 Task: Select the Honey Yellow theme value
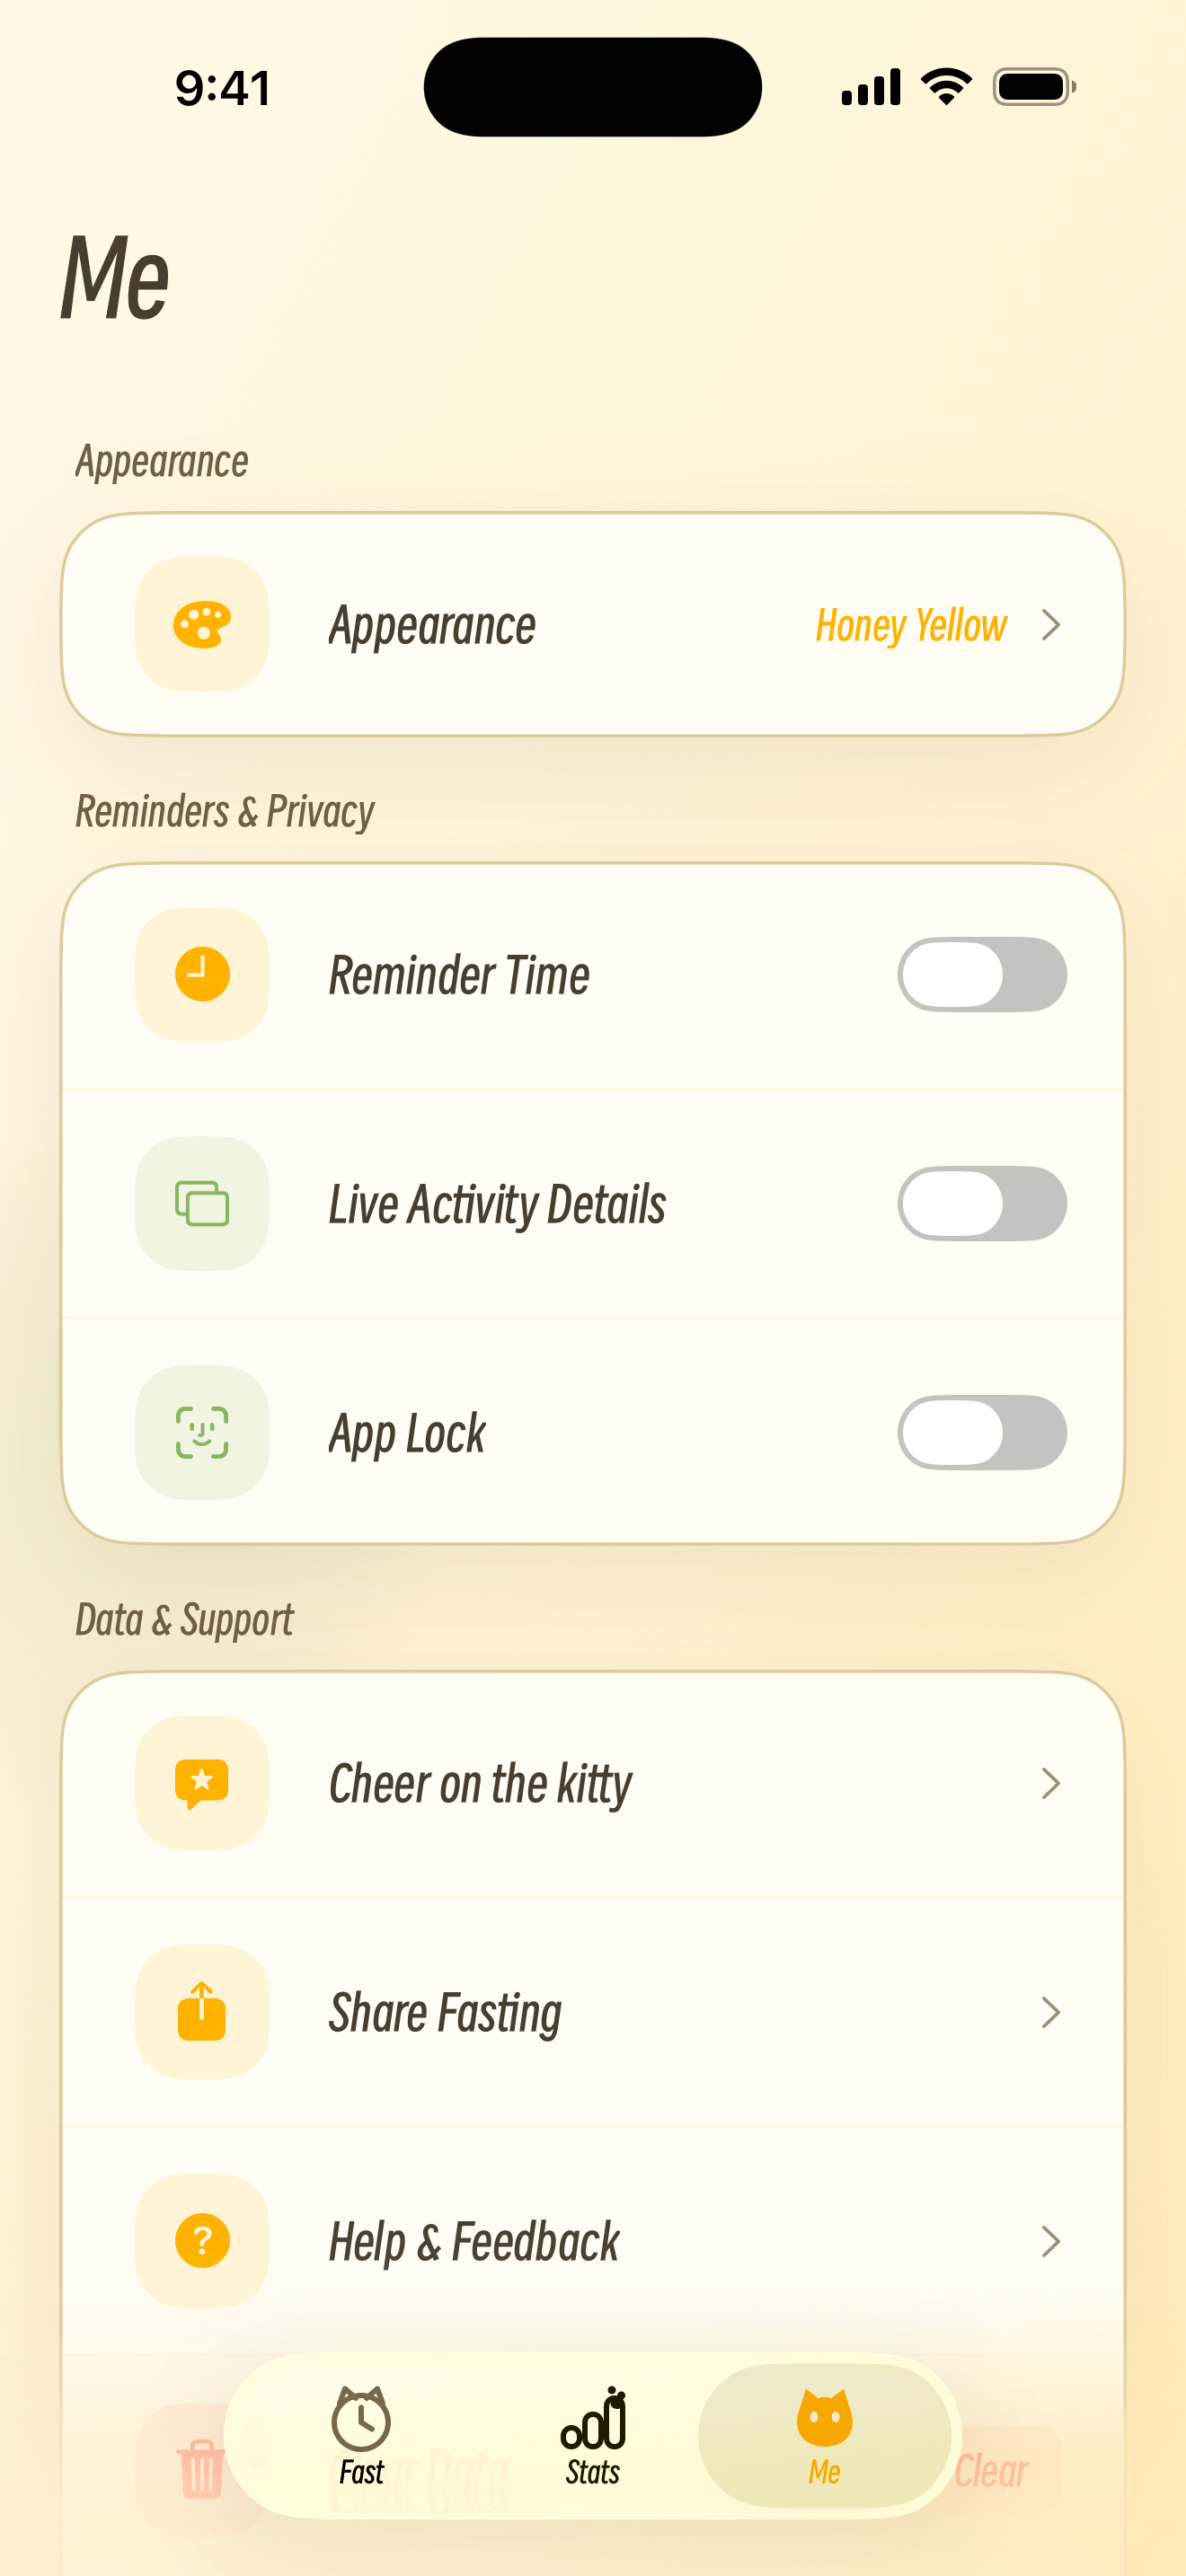[911, 625]
